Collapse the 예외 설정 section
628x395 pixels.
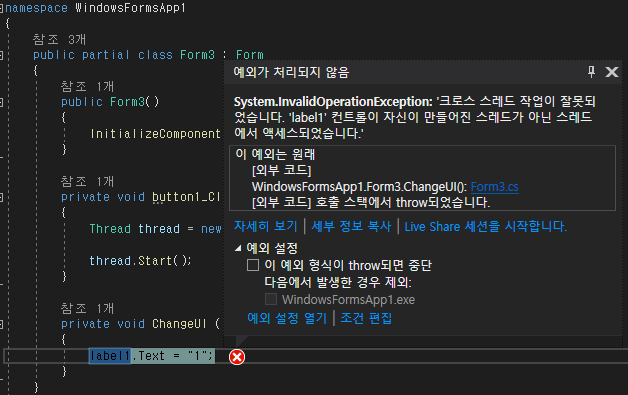coord(238,248)
